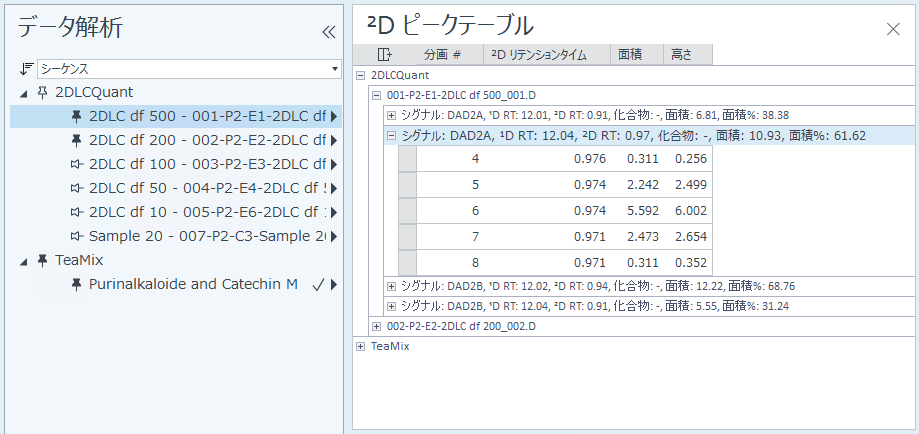The height and width of the screenshot is (434, 919).
Task: Select 2DLC df 10 - 005-P2-E6 injection
Action: coord(207,212)
